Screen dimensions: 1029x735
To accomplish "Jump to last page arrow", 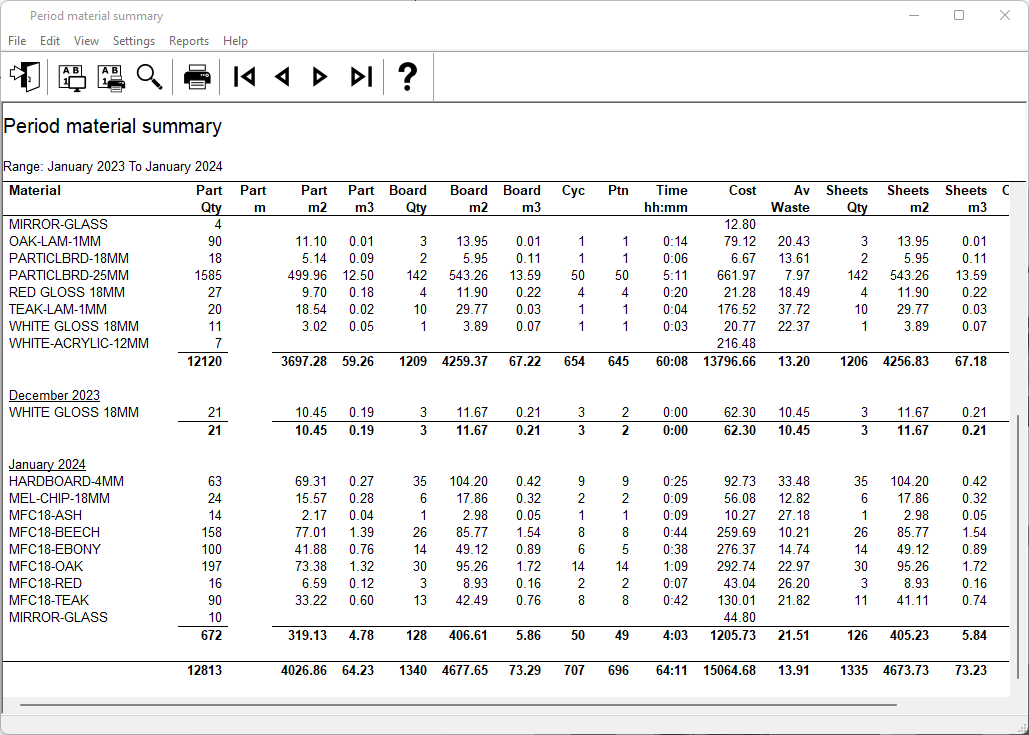I will 362,77.
